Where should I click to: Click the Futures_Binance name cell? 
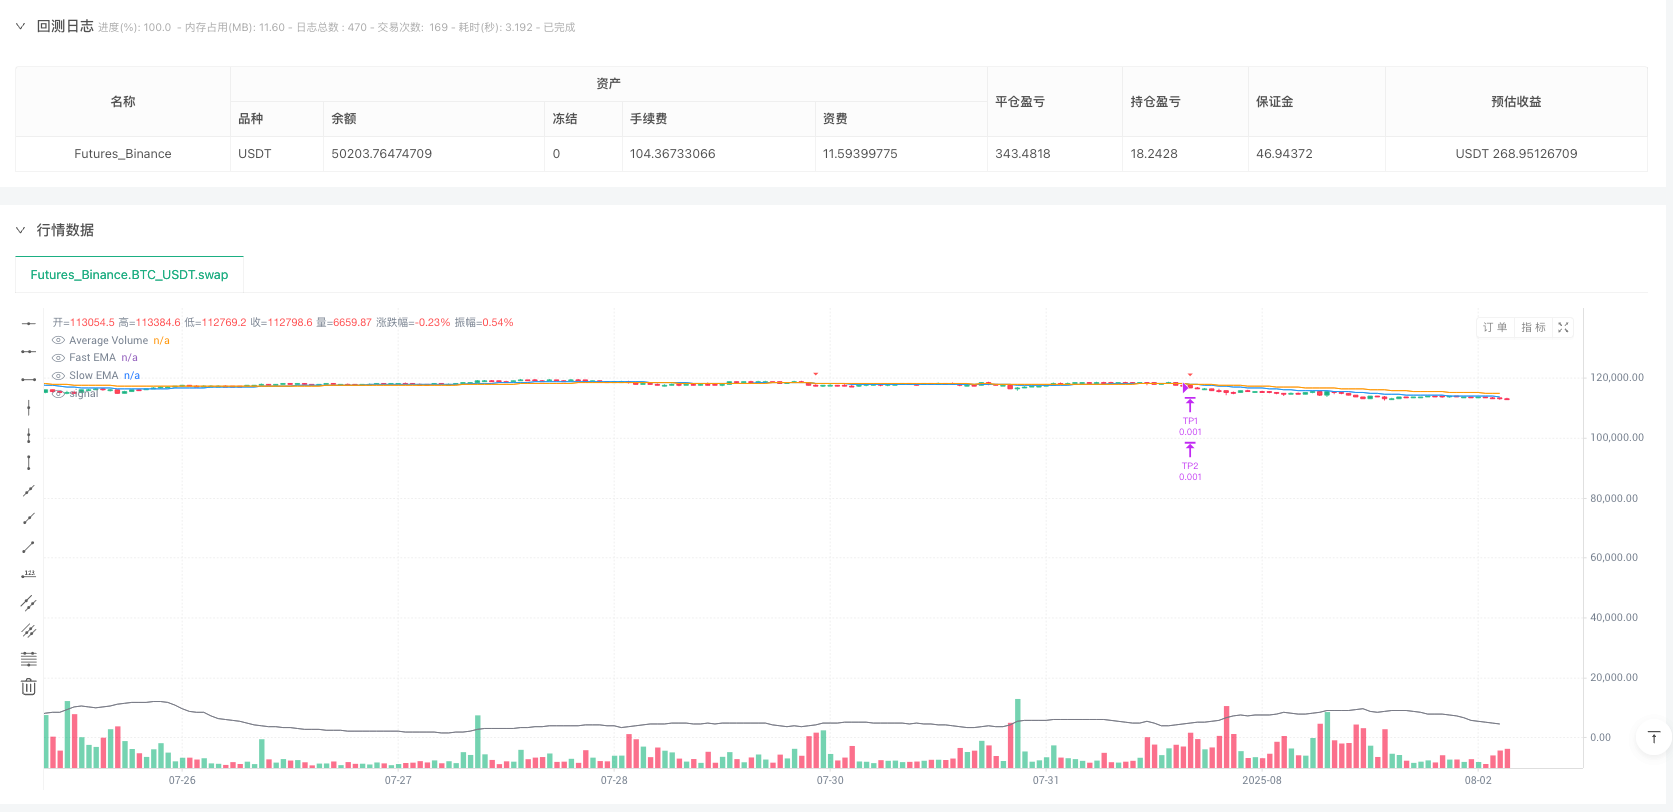123,154
